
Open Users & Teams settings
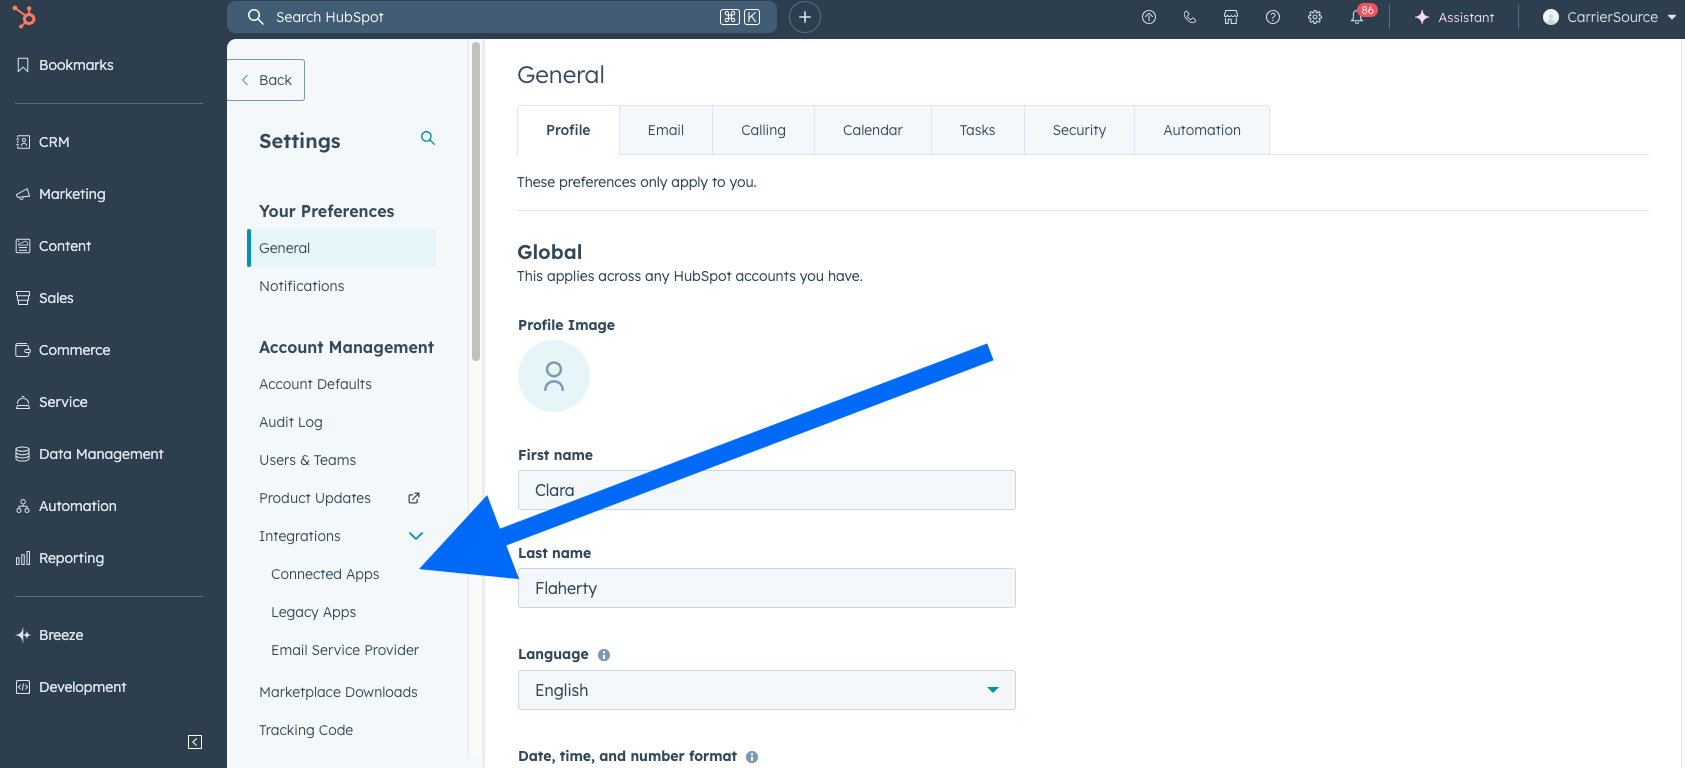point(307,460)
